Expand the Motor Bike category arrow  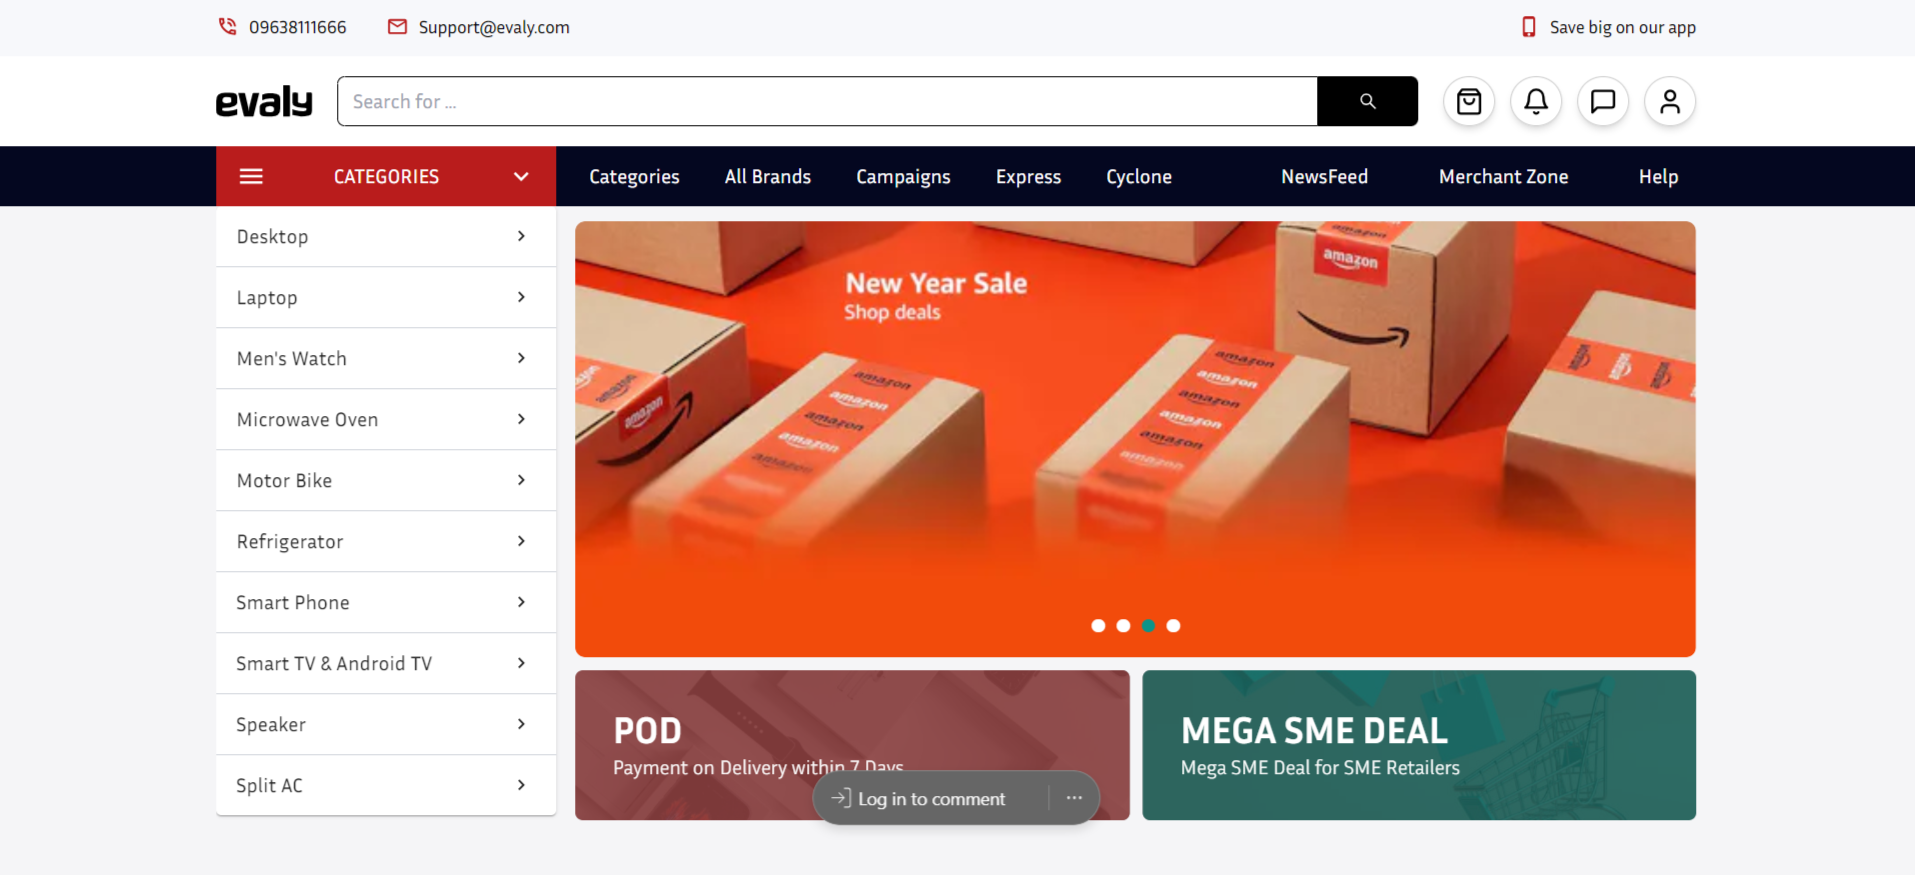pos(521,480)
